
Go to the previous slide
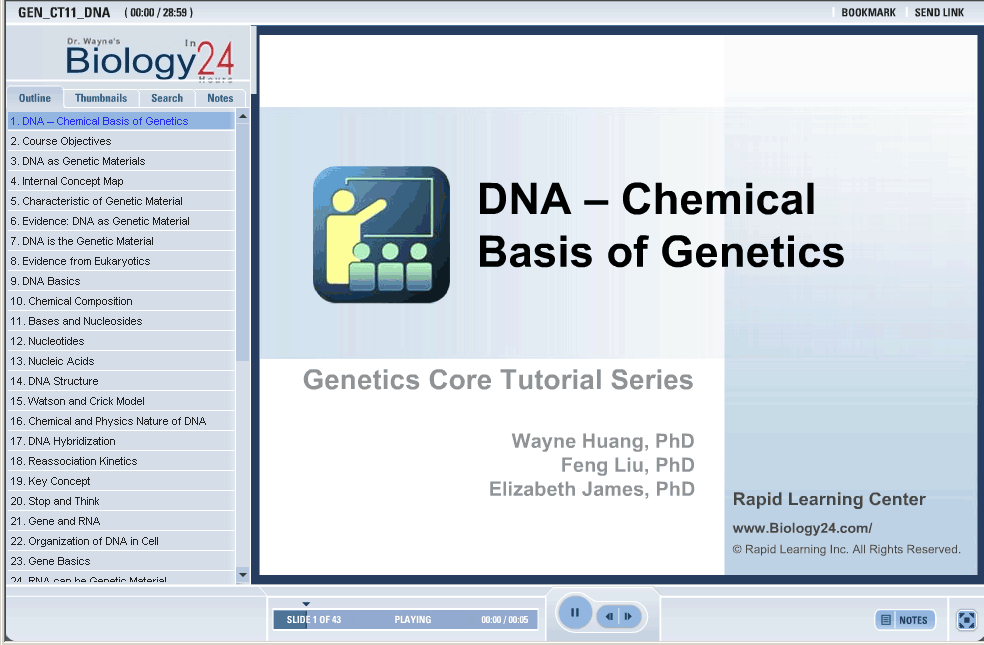tap(609, 617)
